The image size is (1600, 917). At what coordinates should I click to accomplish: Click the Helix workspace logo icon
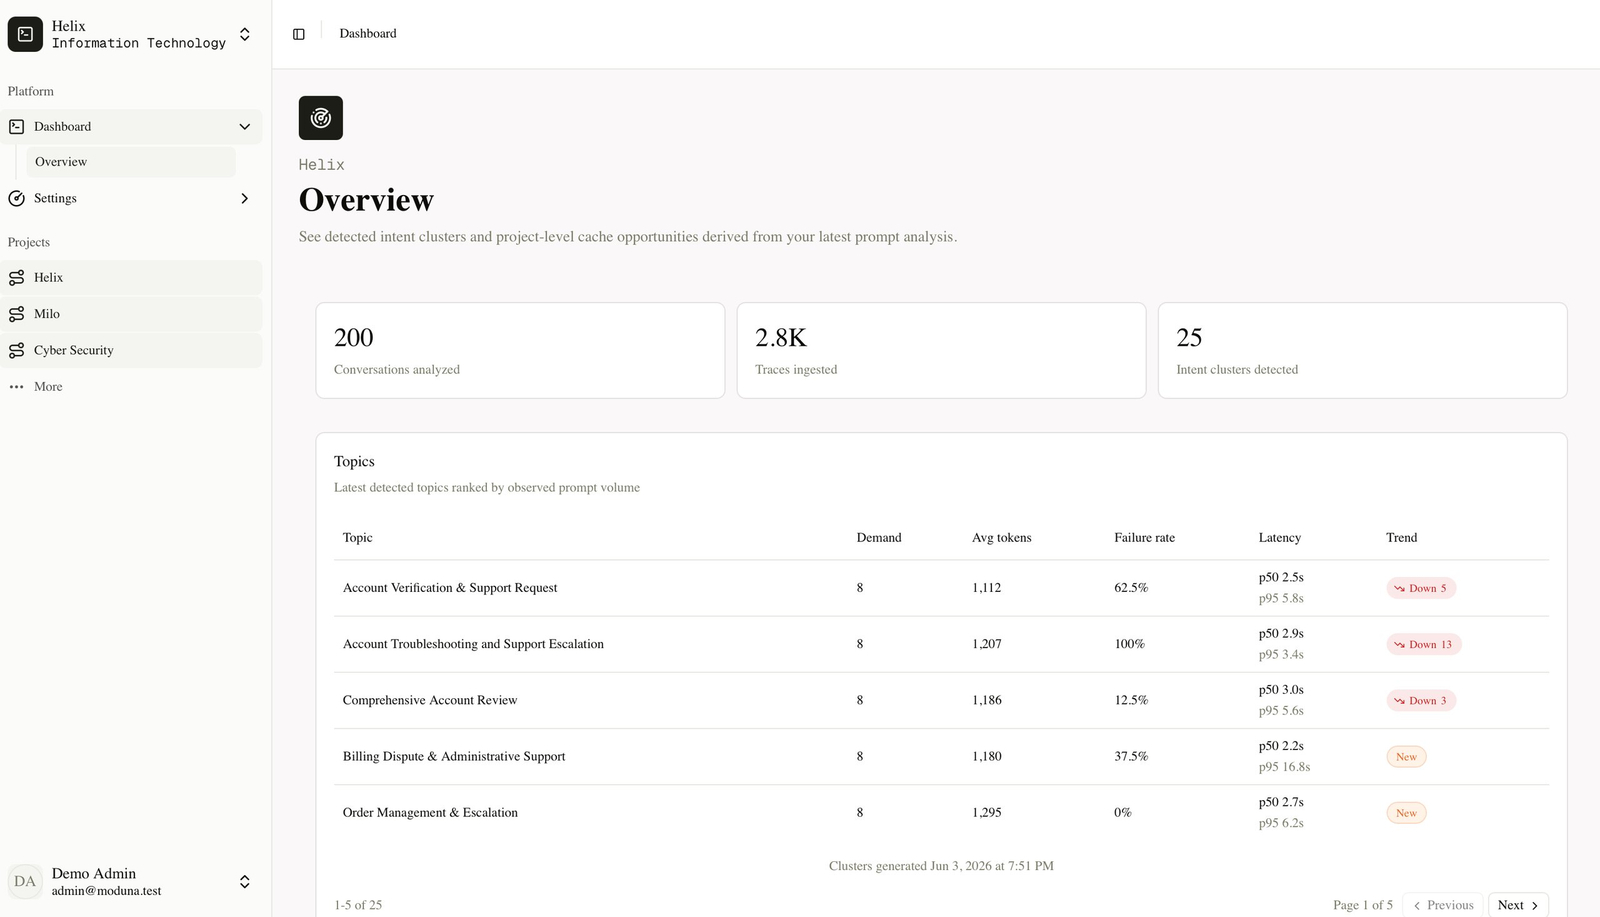point(25,34)
